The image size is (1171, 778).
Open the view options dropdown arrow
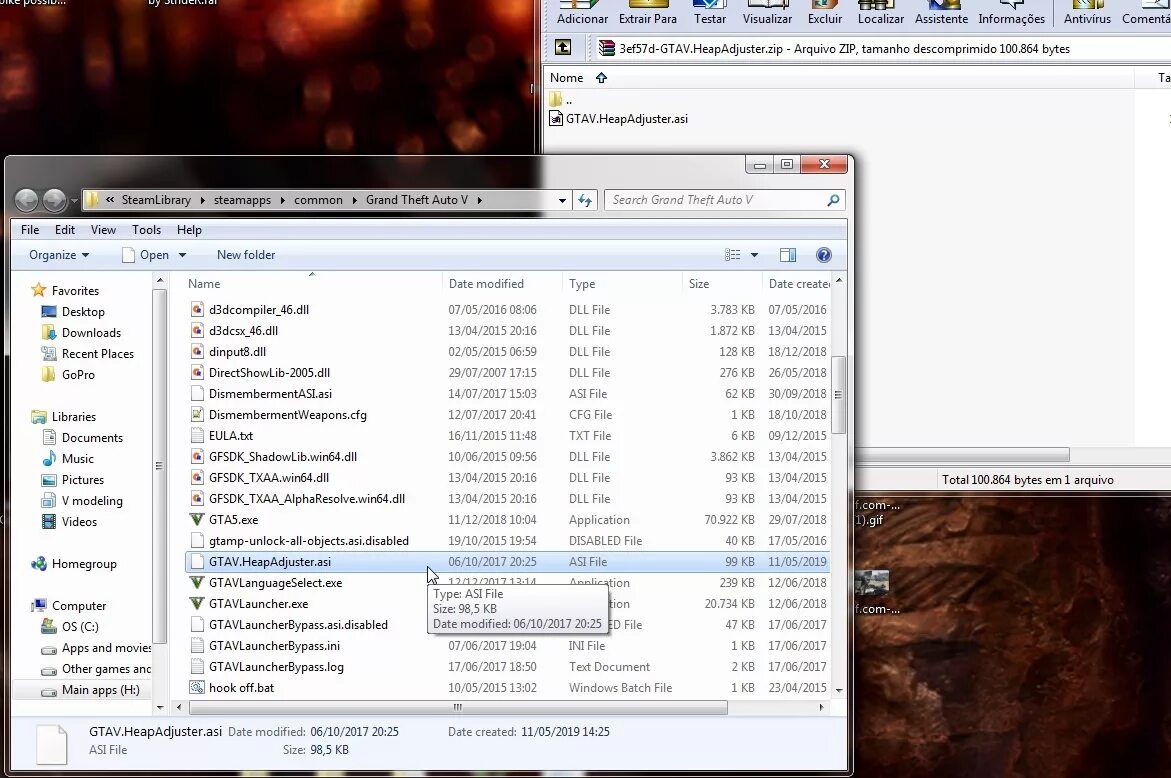point(754,255)
